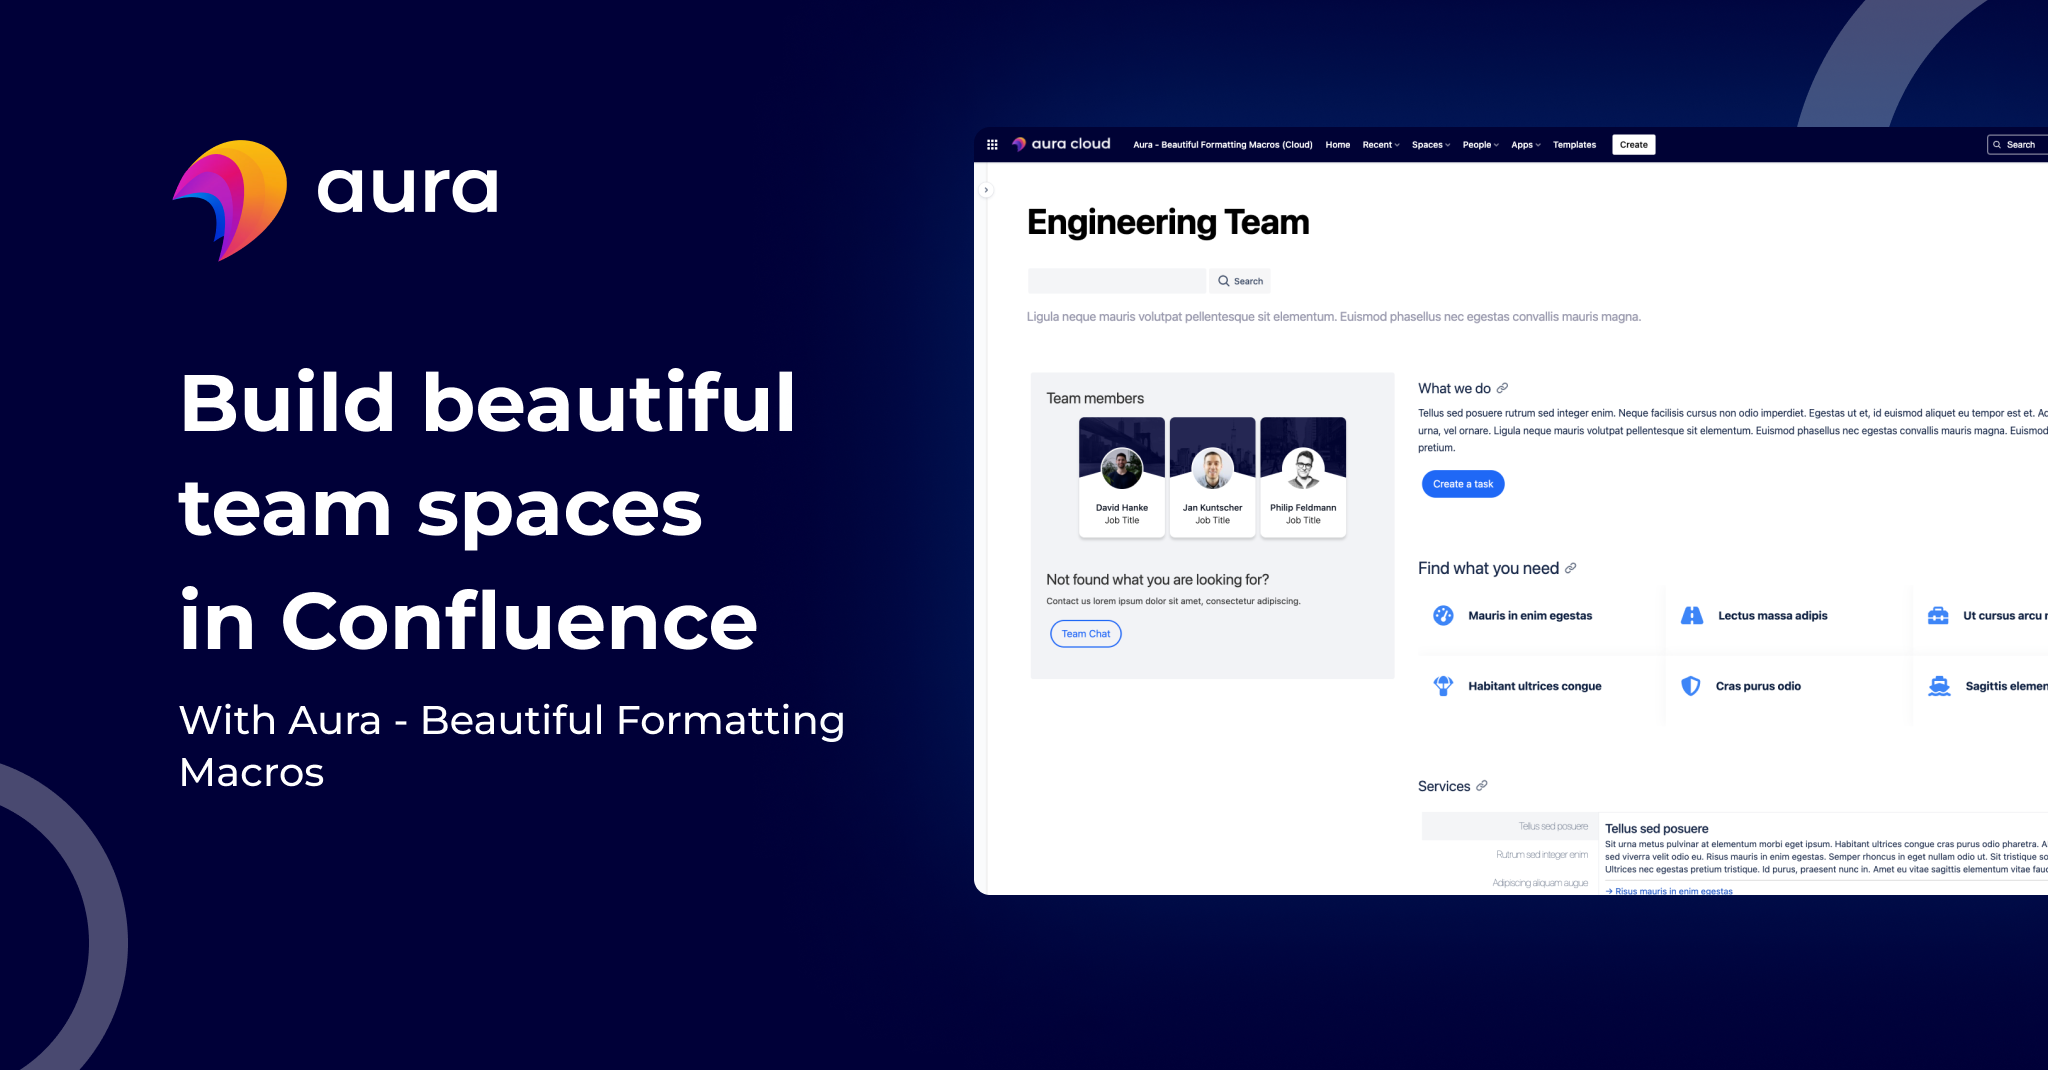Open Philip Feldmann's profile card
Screen dimensions: 2048x1070
pyautogui.click(x=1303, y=478)
